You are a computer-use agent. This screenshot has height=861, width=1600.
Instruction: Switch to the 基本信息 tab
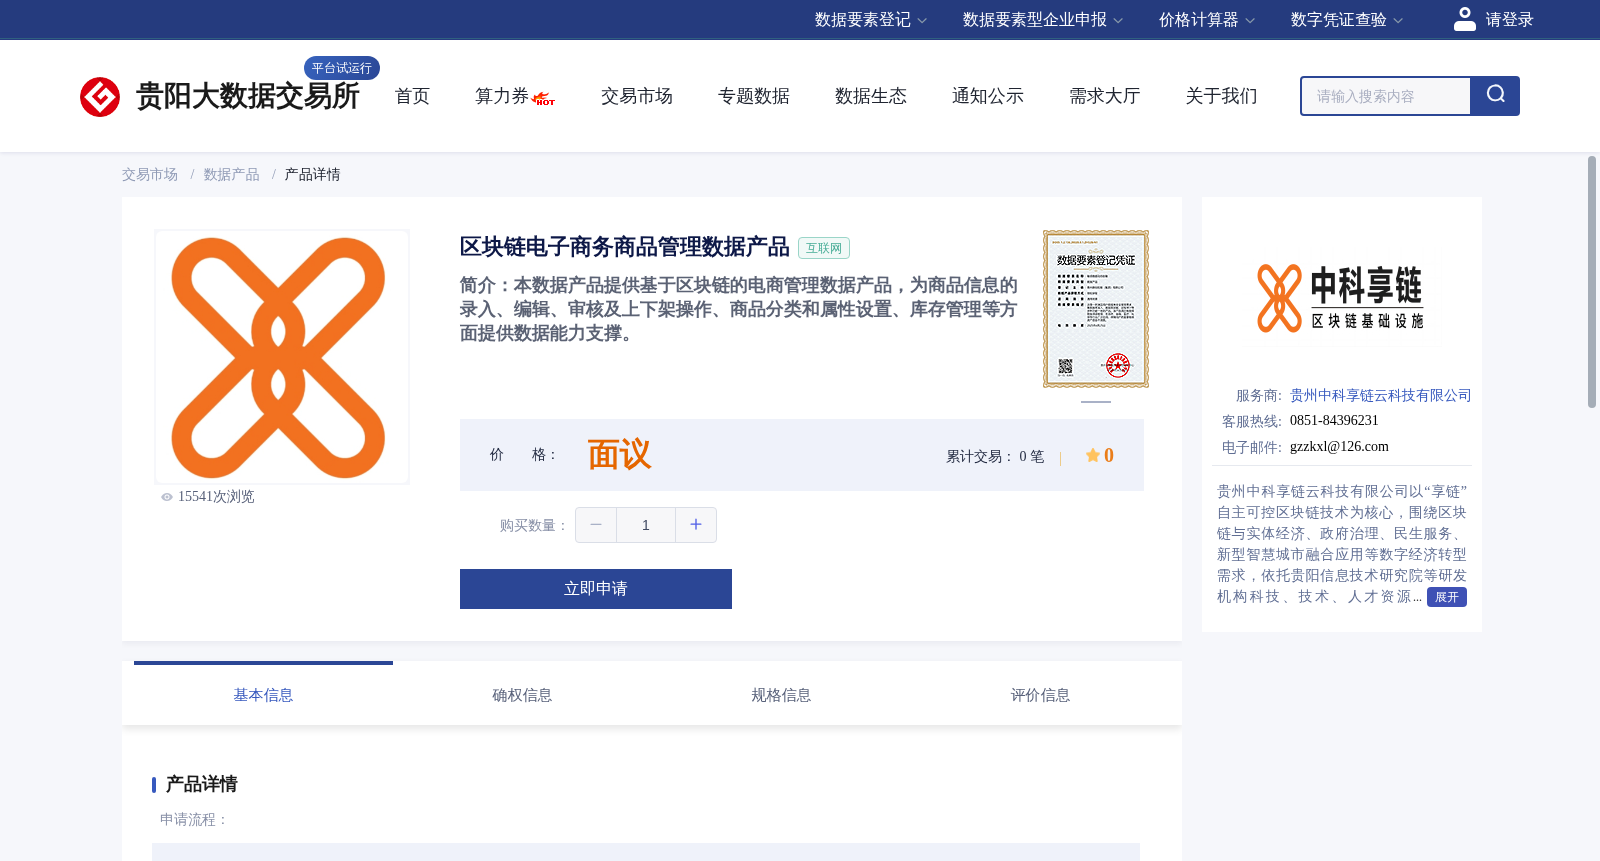pyautogui.click(x=263, y=695)
